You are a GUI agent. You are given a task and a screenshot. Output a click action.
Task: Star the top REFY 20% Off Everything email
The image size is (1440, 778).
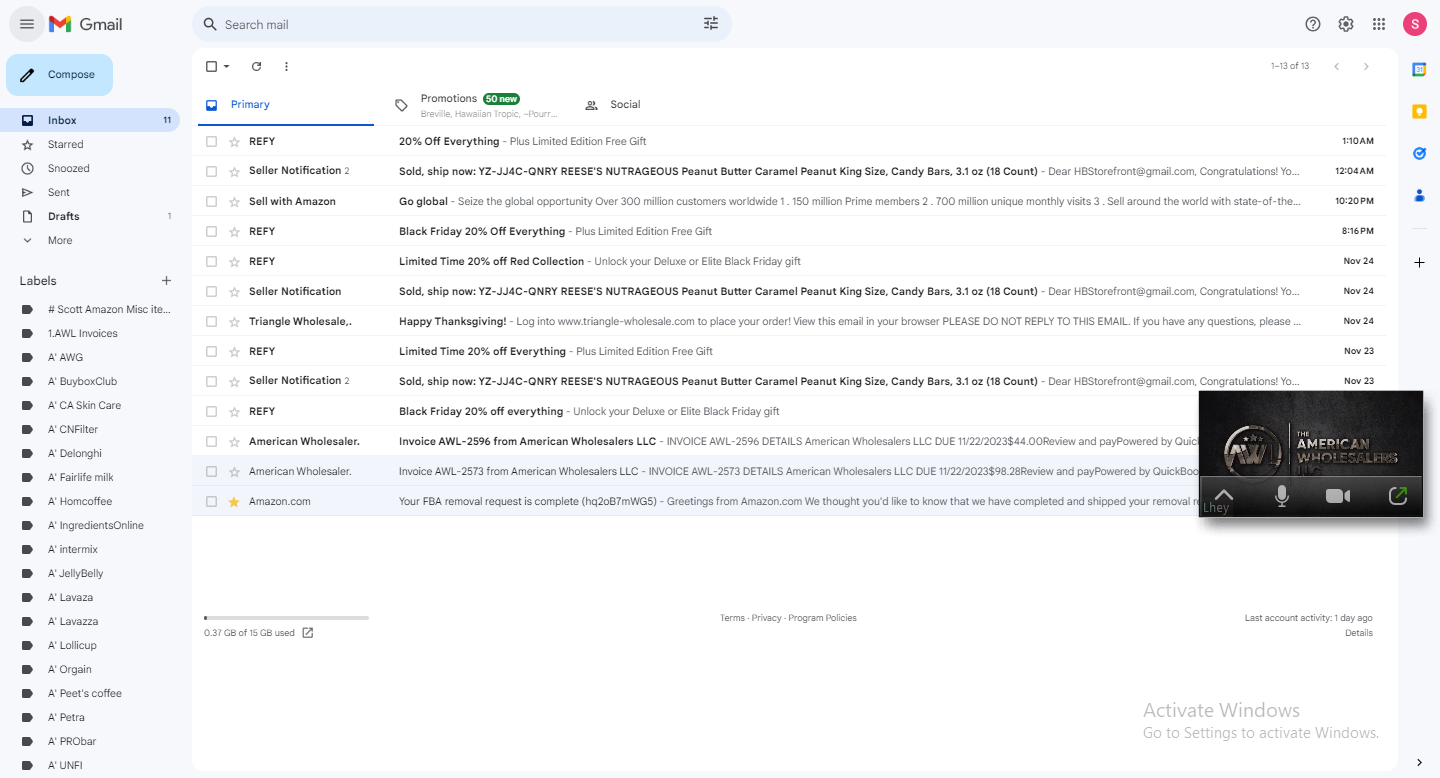(234, 142)
